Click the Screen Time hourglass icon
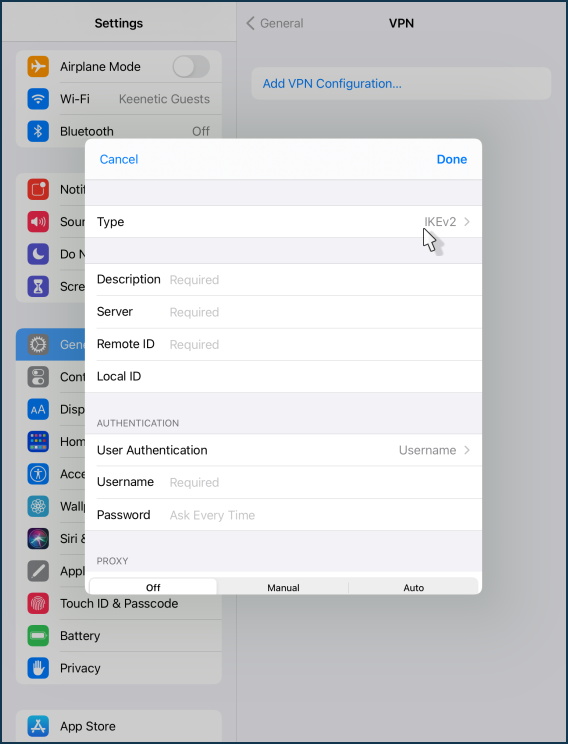The width and height of the screenshot is (568, 744). (x=38, y=286)
